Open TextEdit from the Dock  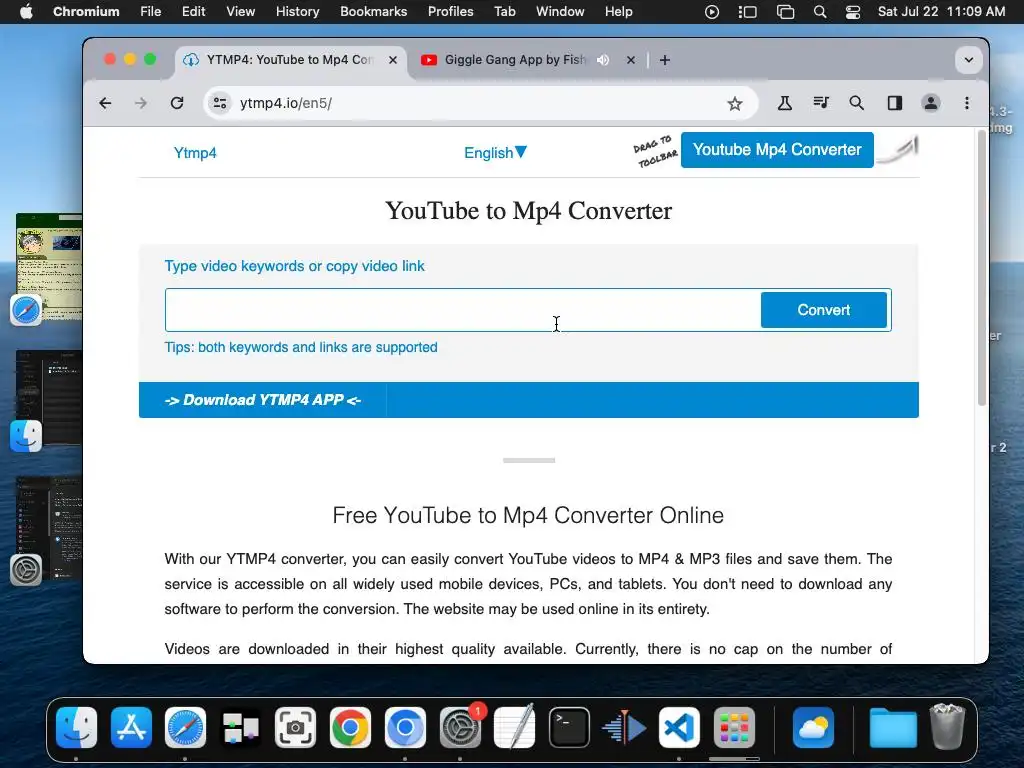(x=515, y=728)
